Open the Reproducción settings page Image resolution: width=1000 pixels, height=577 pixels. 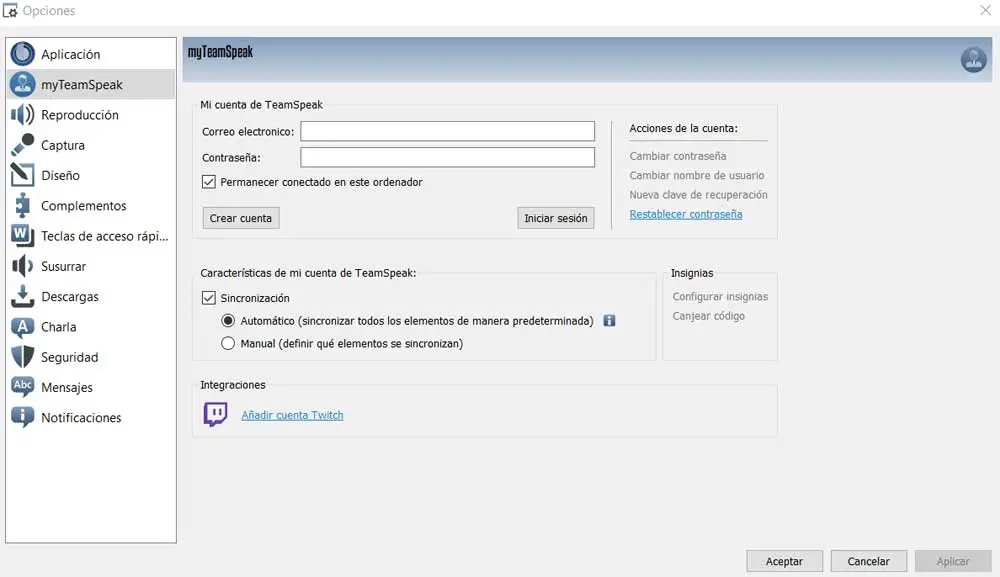coord(91,115)
